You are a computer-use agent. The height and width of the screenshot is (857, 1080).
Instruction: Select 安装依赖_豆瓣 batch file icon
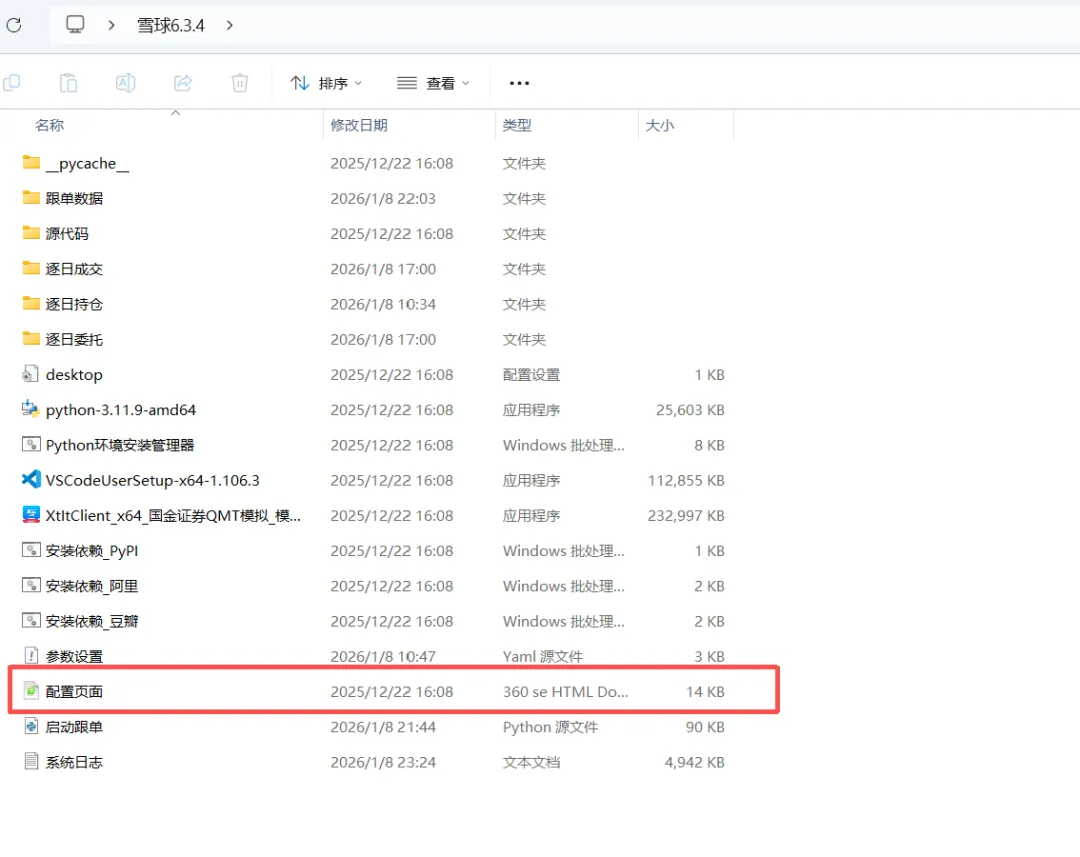[x=31, y=620]
